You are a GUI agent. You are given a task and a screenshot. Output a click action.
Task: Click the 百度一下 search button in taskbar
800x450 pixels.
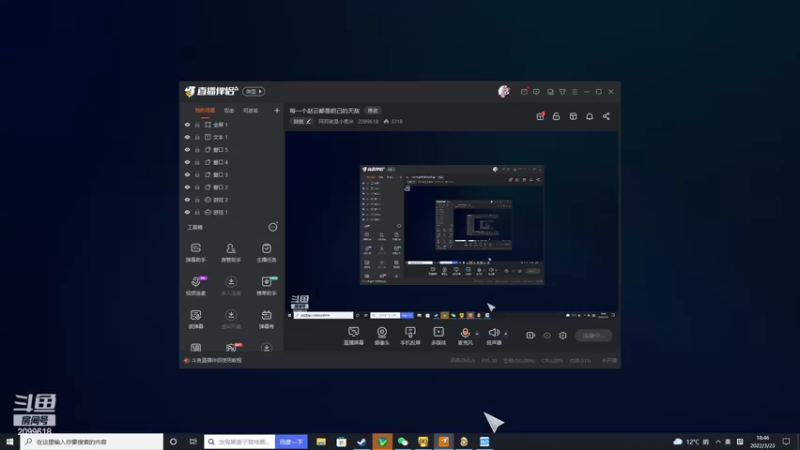tap(291, 441)
